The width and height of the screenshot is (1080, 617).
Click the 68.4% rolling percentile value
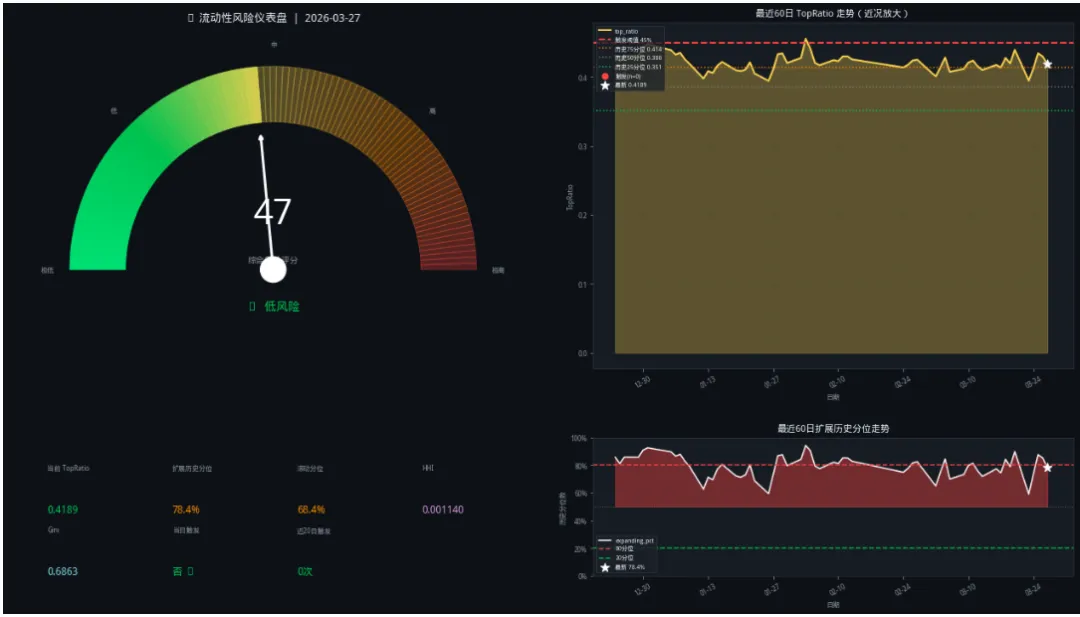click(311, 510)
